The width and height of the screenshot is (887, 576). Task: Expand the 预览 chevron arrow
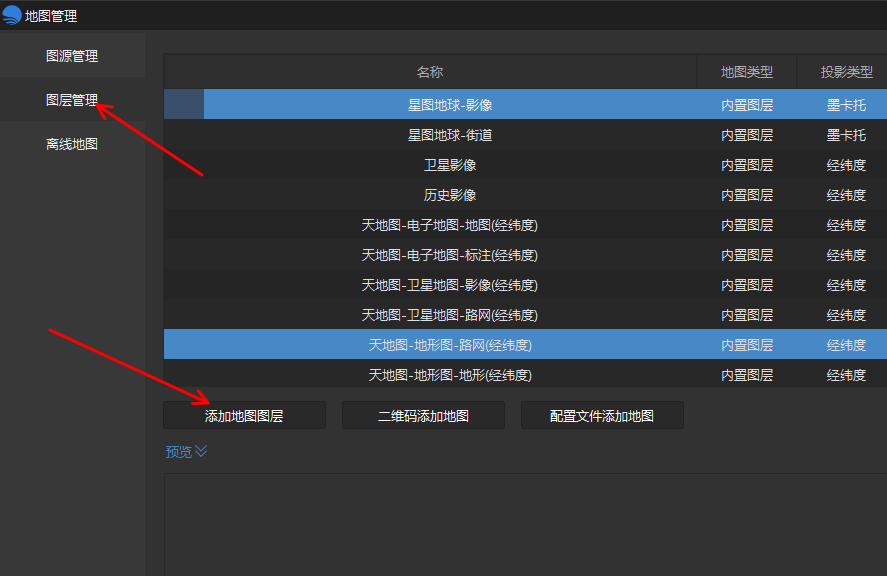click(201, 451)
